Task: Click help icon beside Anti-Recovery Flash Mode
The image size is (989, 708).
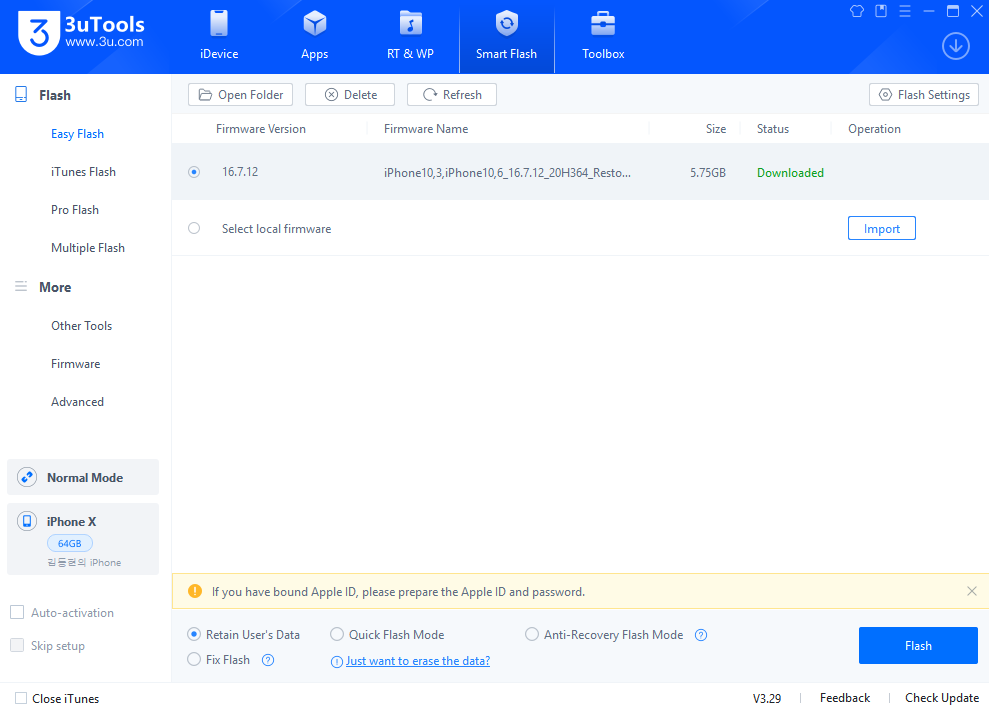Action: coord(701,635)
